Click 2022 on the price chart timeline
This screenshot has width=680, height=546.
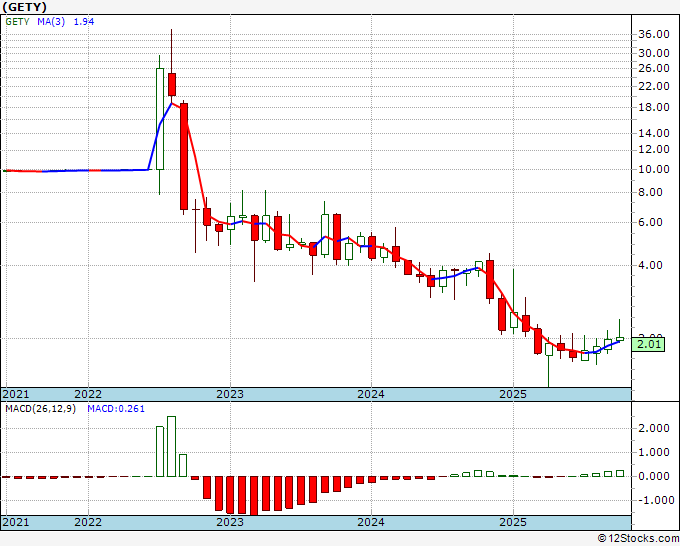pos(88,394)
